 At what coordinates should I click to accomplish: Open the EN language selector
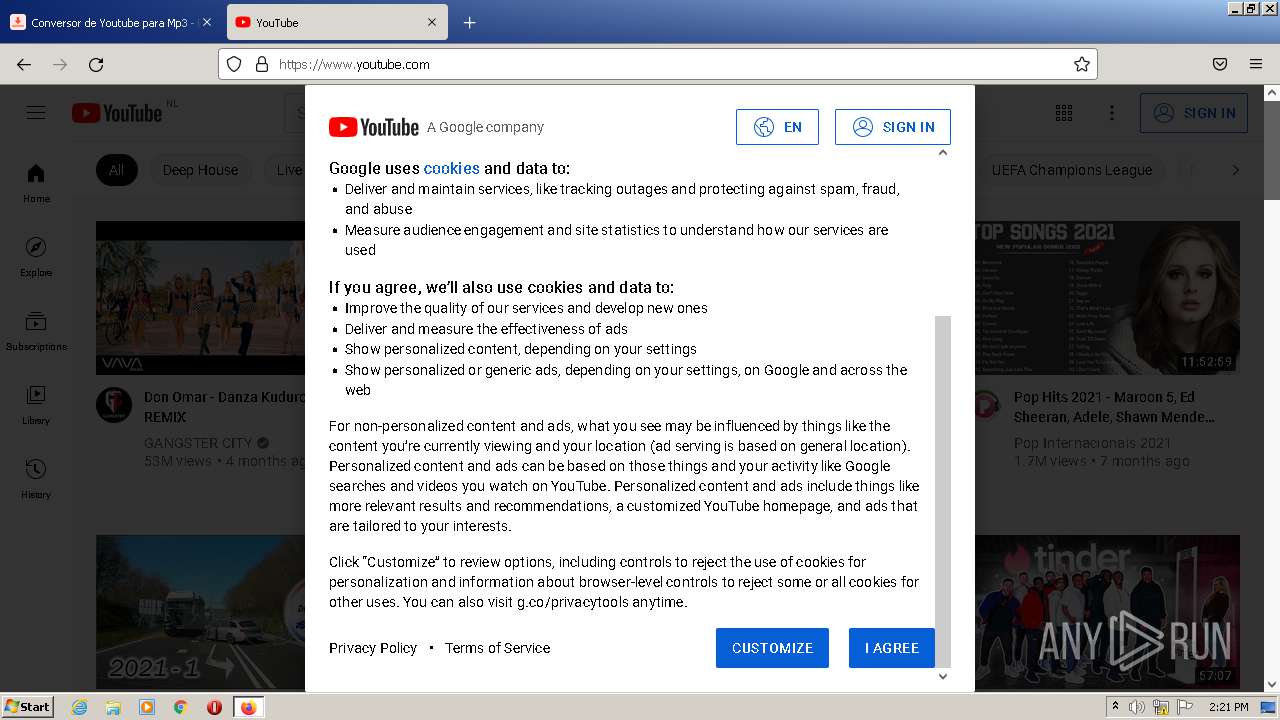777,127
